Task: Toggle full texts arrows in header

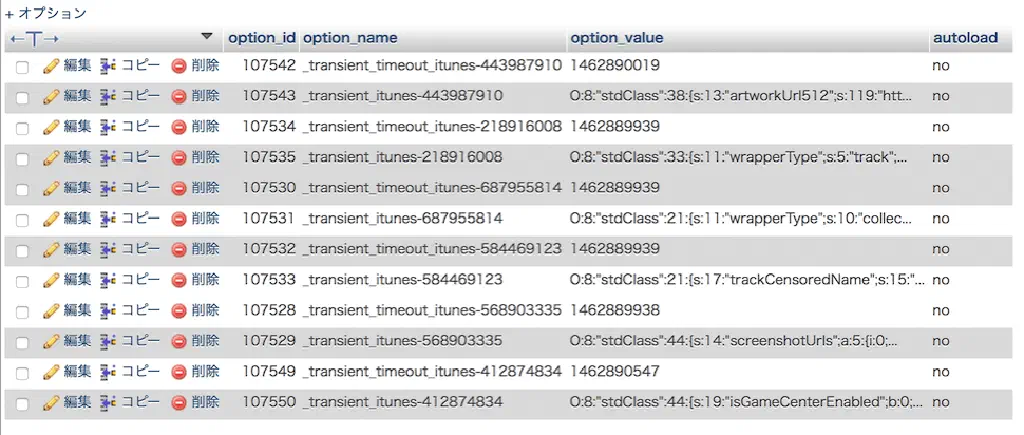Action: click(34, 38)
